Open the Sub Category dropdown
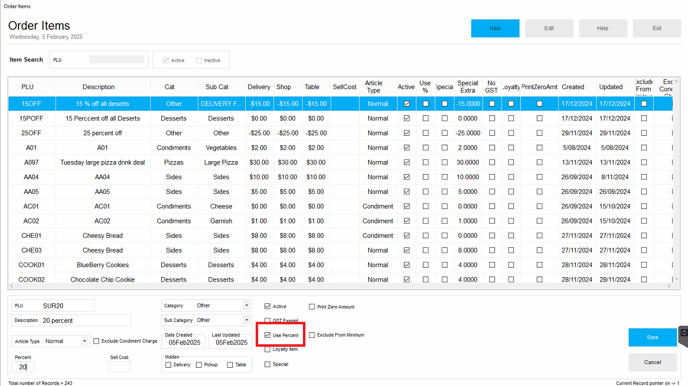This screenshot has width=688, height=386. coord(247,320)
